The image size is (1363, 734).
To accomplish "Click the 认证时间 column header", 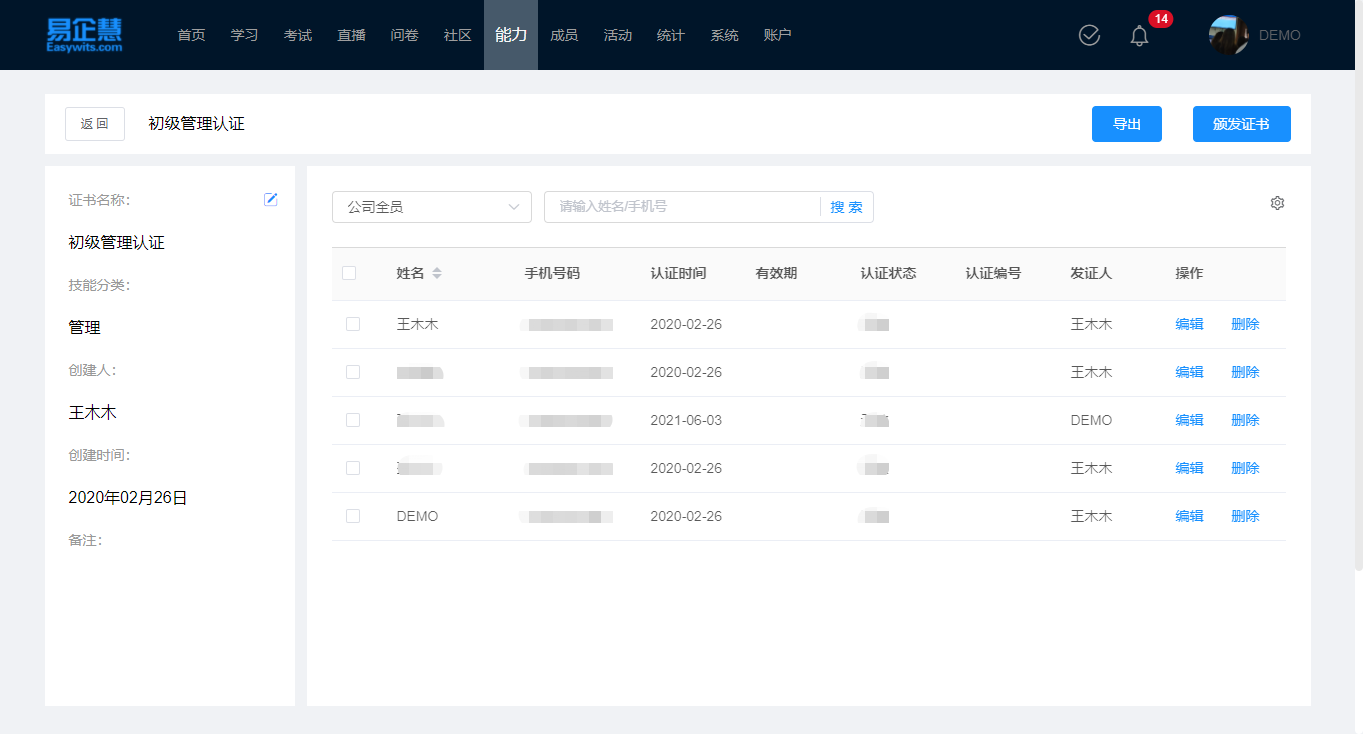I will pos(678,273).
